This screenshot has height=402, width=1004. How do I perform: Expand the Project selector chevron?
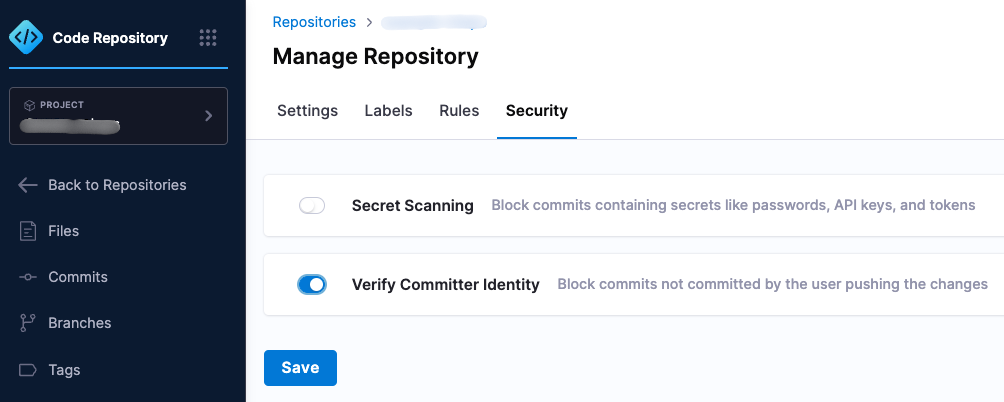click(x=208, y=116)
